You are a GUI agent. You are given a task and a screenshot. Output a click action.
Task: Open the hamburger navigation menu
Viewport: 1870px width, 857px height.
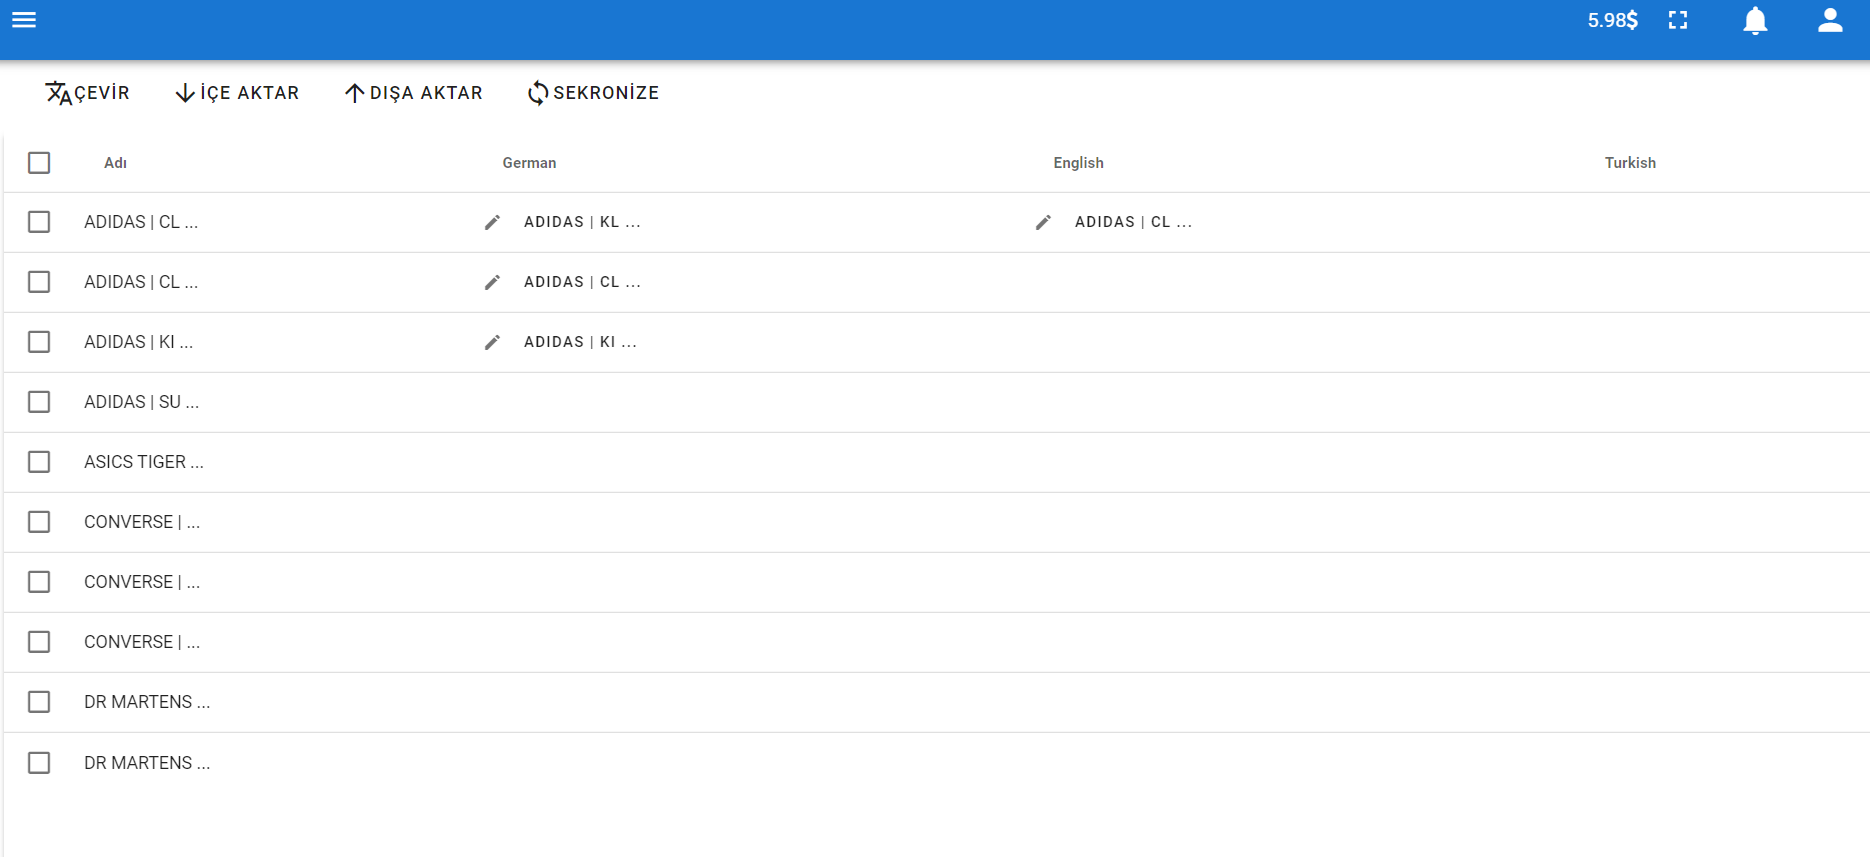[24, 20]
